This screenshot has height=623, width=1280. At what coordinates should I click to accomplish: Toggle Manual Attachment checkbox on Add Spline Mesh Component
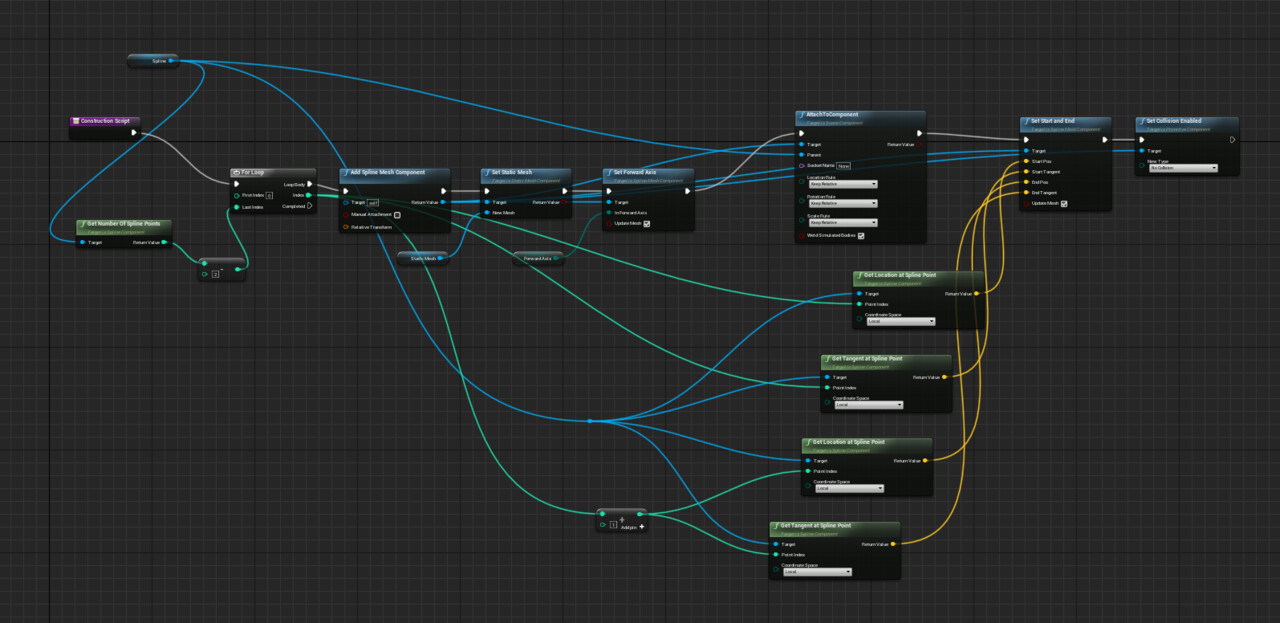397,215
